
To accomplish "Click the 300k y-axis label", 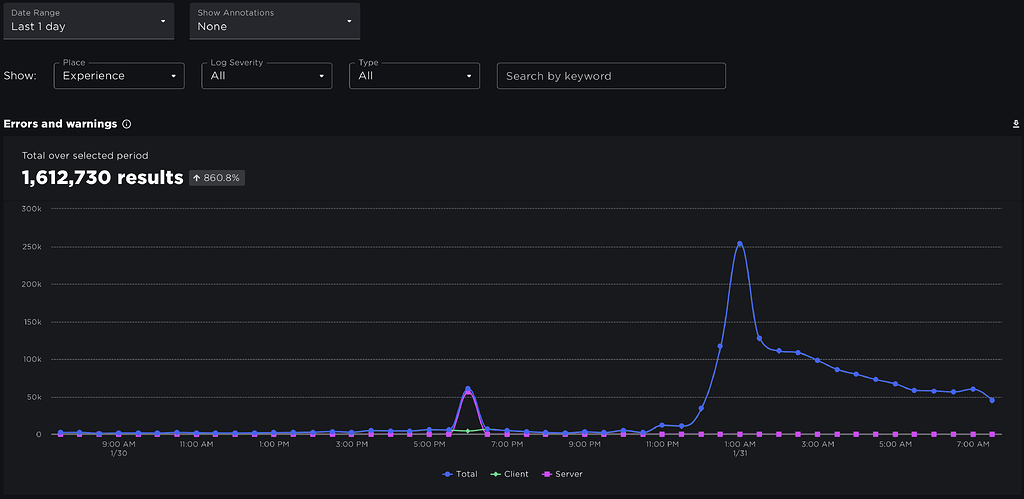I will [x=33, y=209].
